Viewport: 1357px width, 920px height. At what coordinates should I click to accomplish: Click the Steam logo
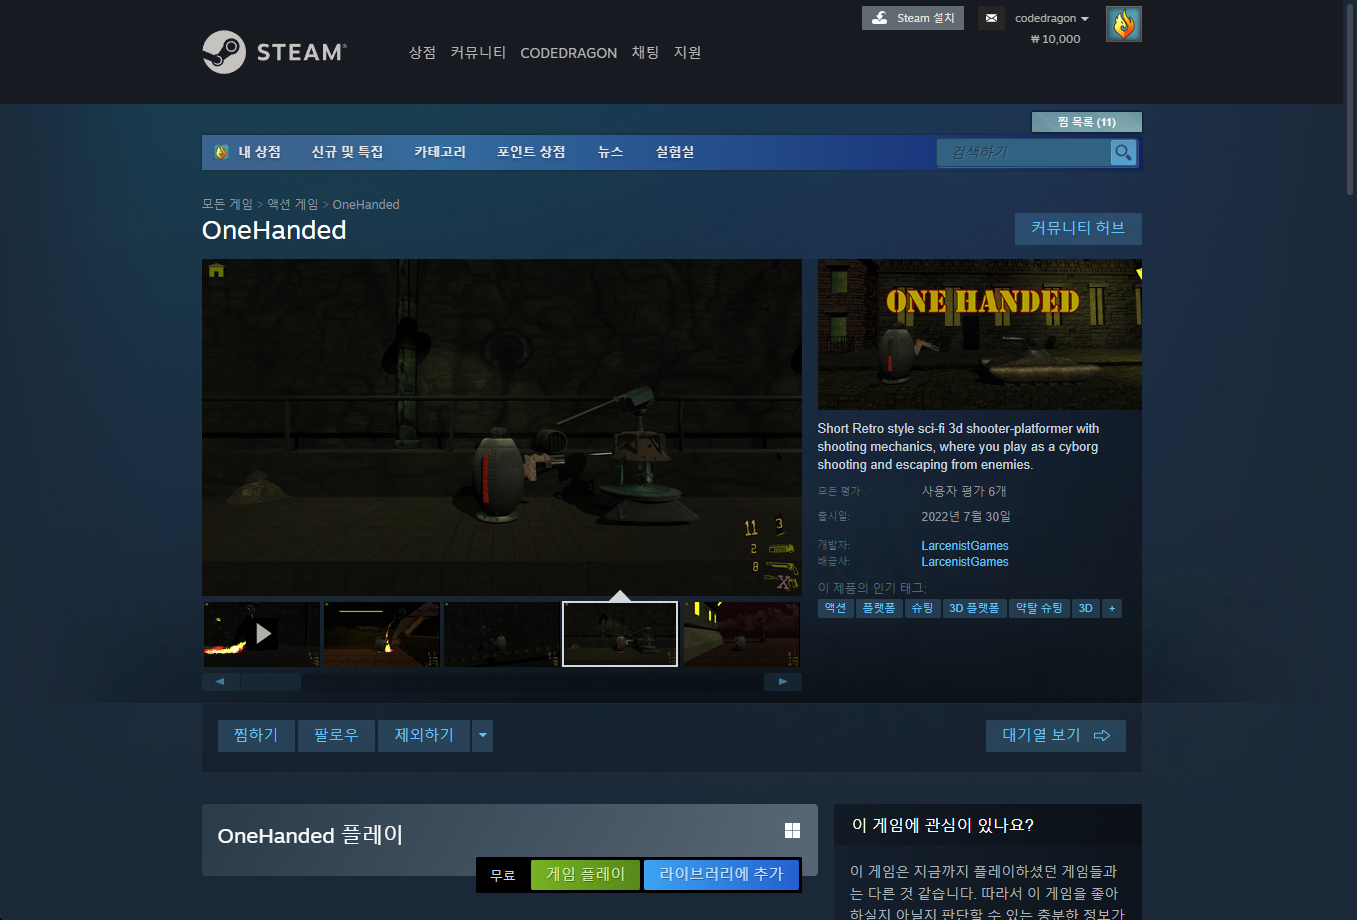274,52
